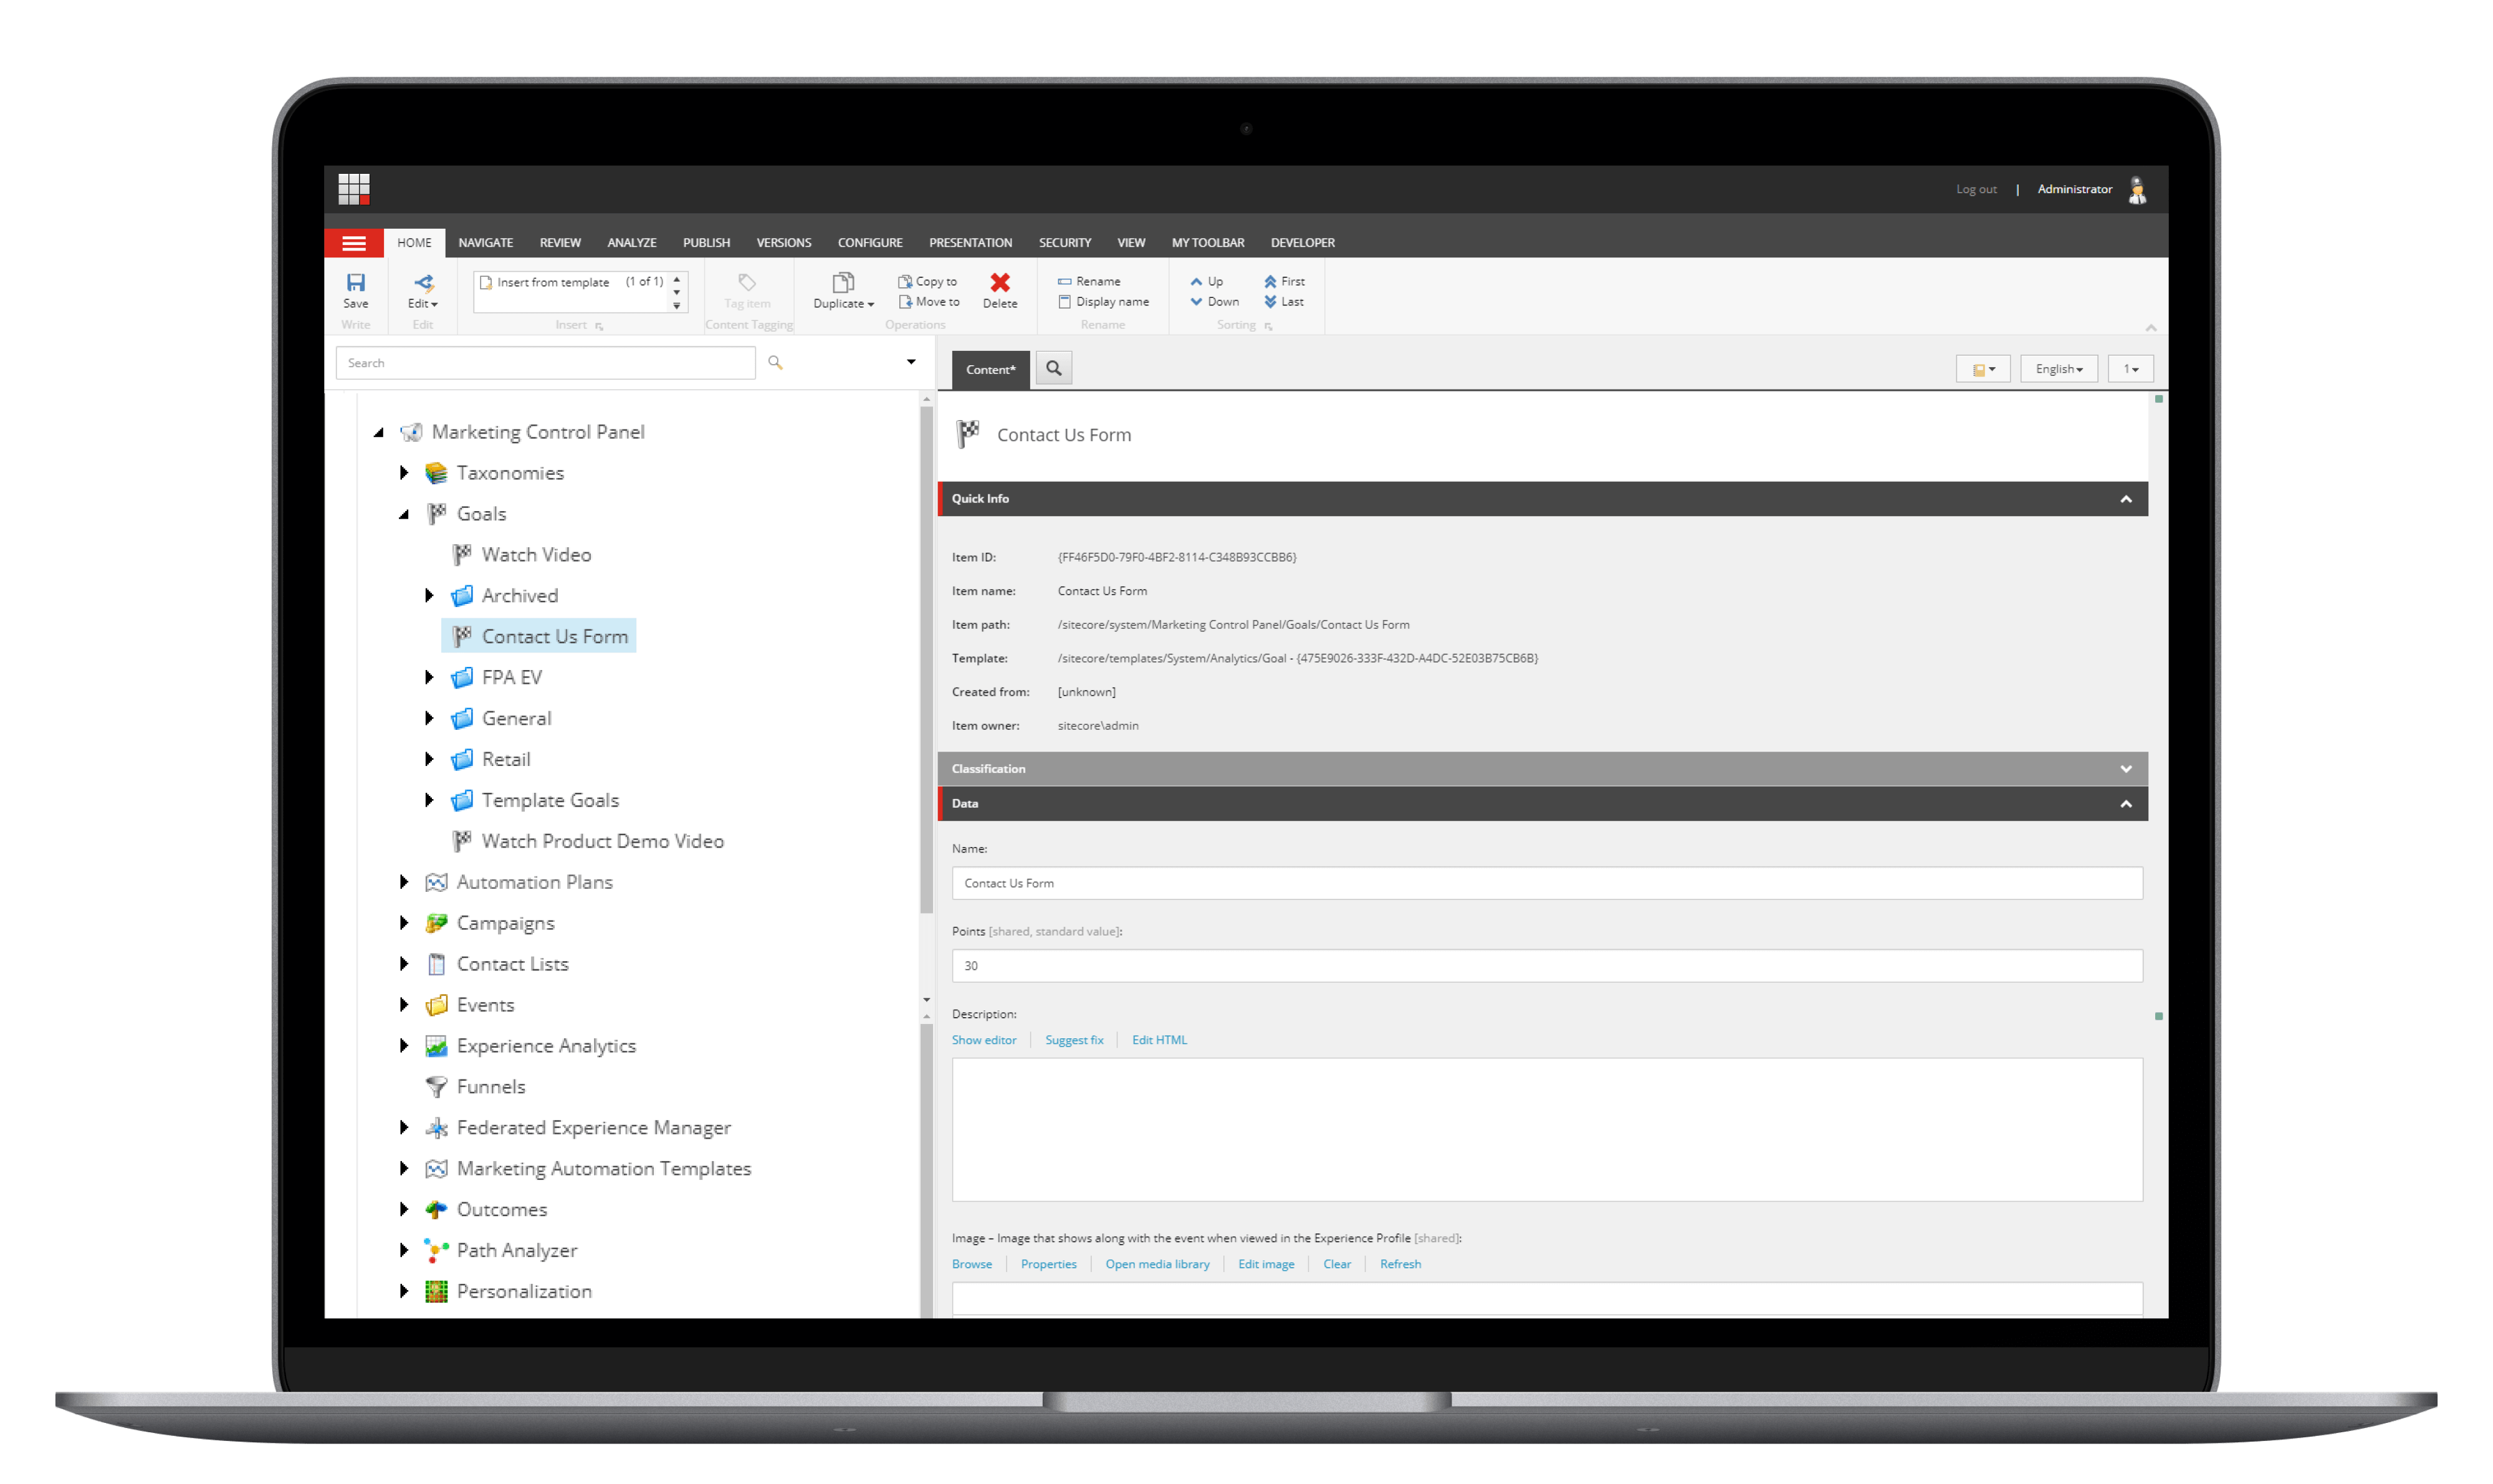Select Funnels item in tree
This screenshot has width=2493, height=1484.
pyautogui.click(x=475, y=1087)
